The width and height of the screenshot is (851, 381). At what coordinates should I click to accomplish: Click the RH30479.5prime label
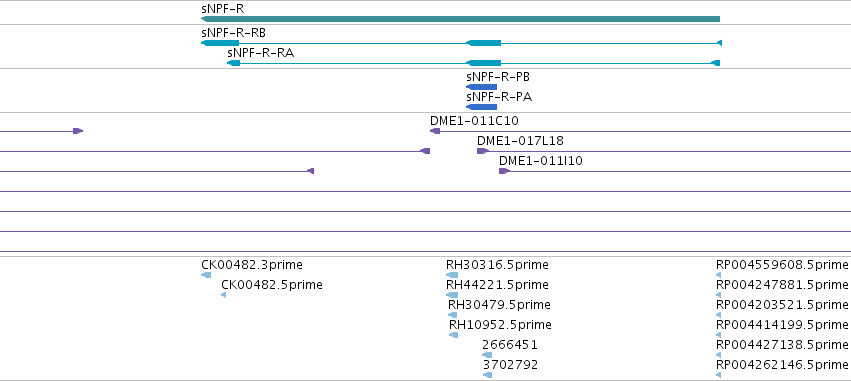(x=499, y=304)
